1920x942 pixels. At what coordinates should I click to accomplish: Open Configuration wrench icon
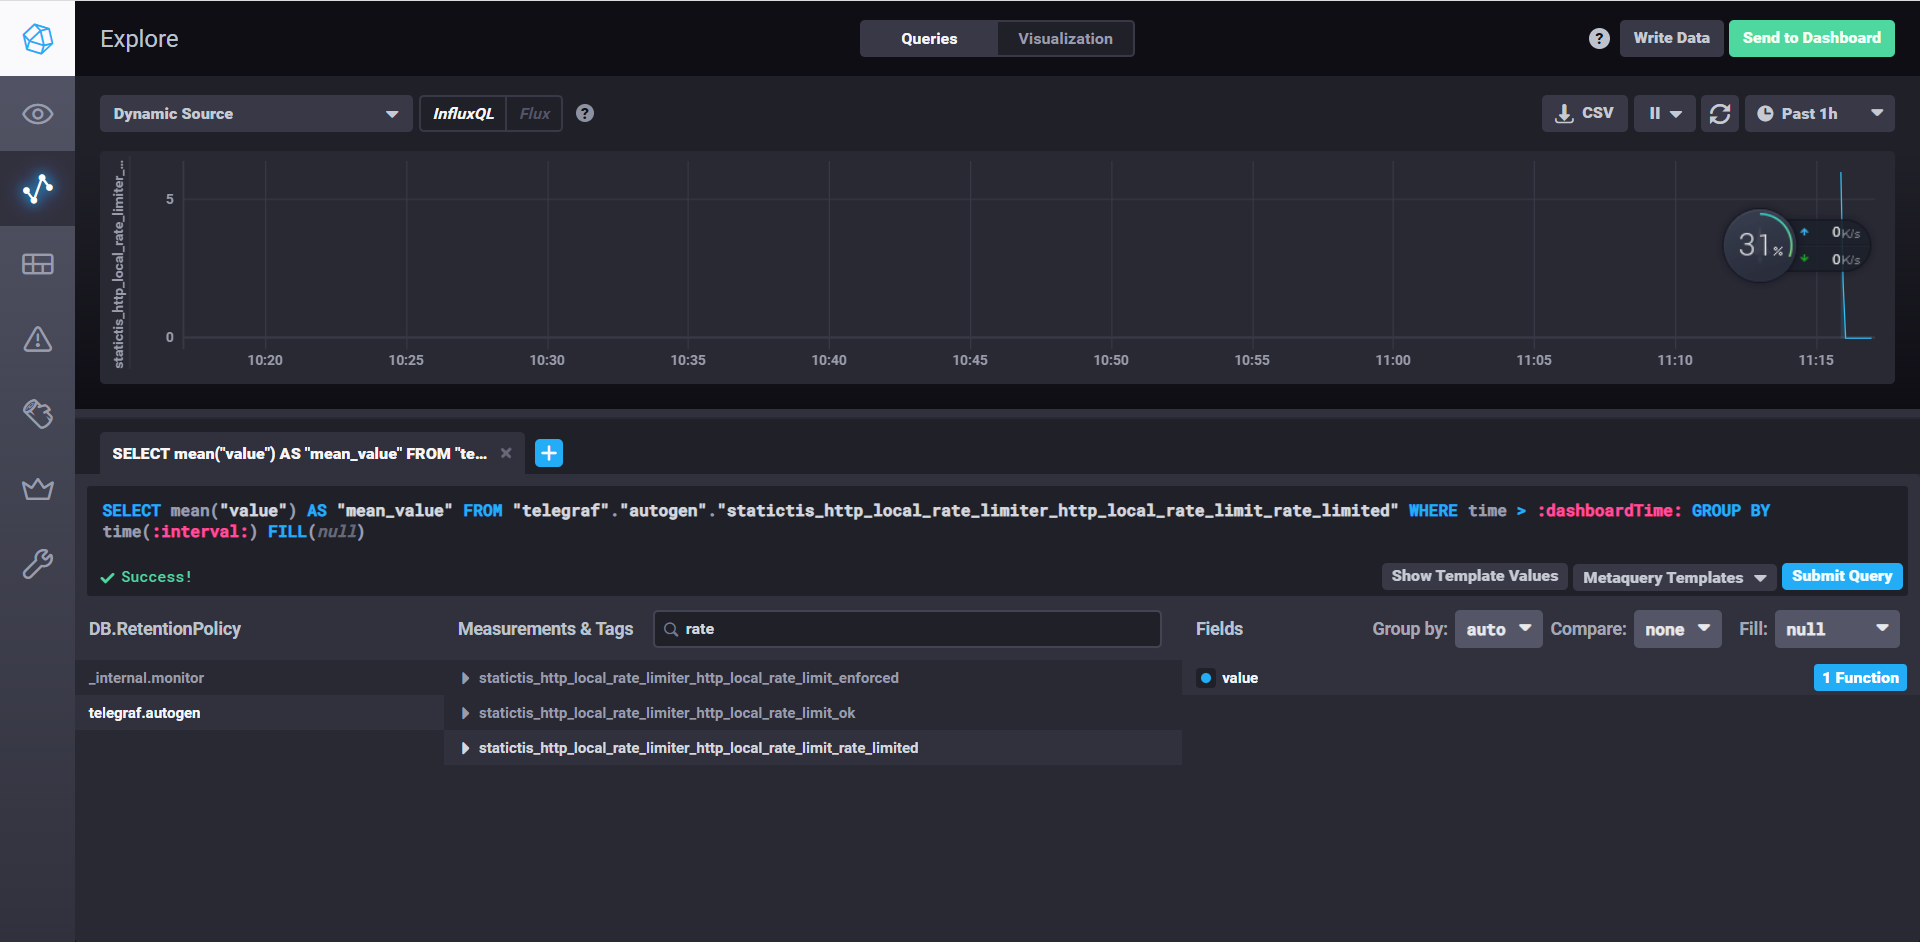[x=37, y=564]
